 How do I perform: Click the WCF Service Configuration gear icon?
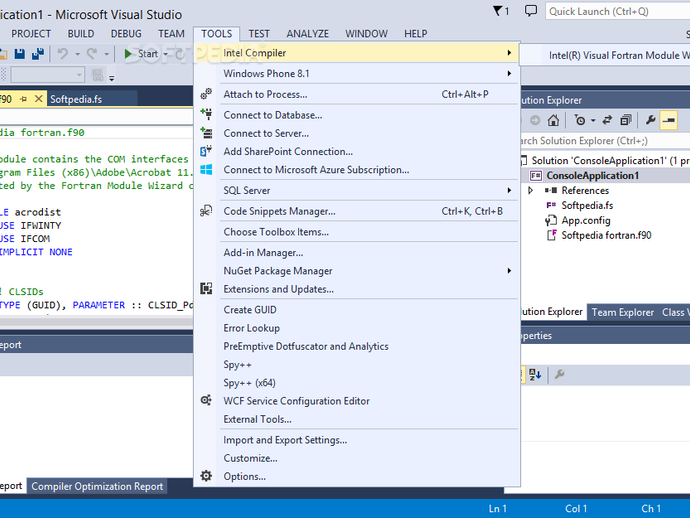(x=206, y=400)
